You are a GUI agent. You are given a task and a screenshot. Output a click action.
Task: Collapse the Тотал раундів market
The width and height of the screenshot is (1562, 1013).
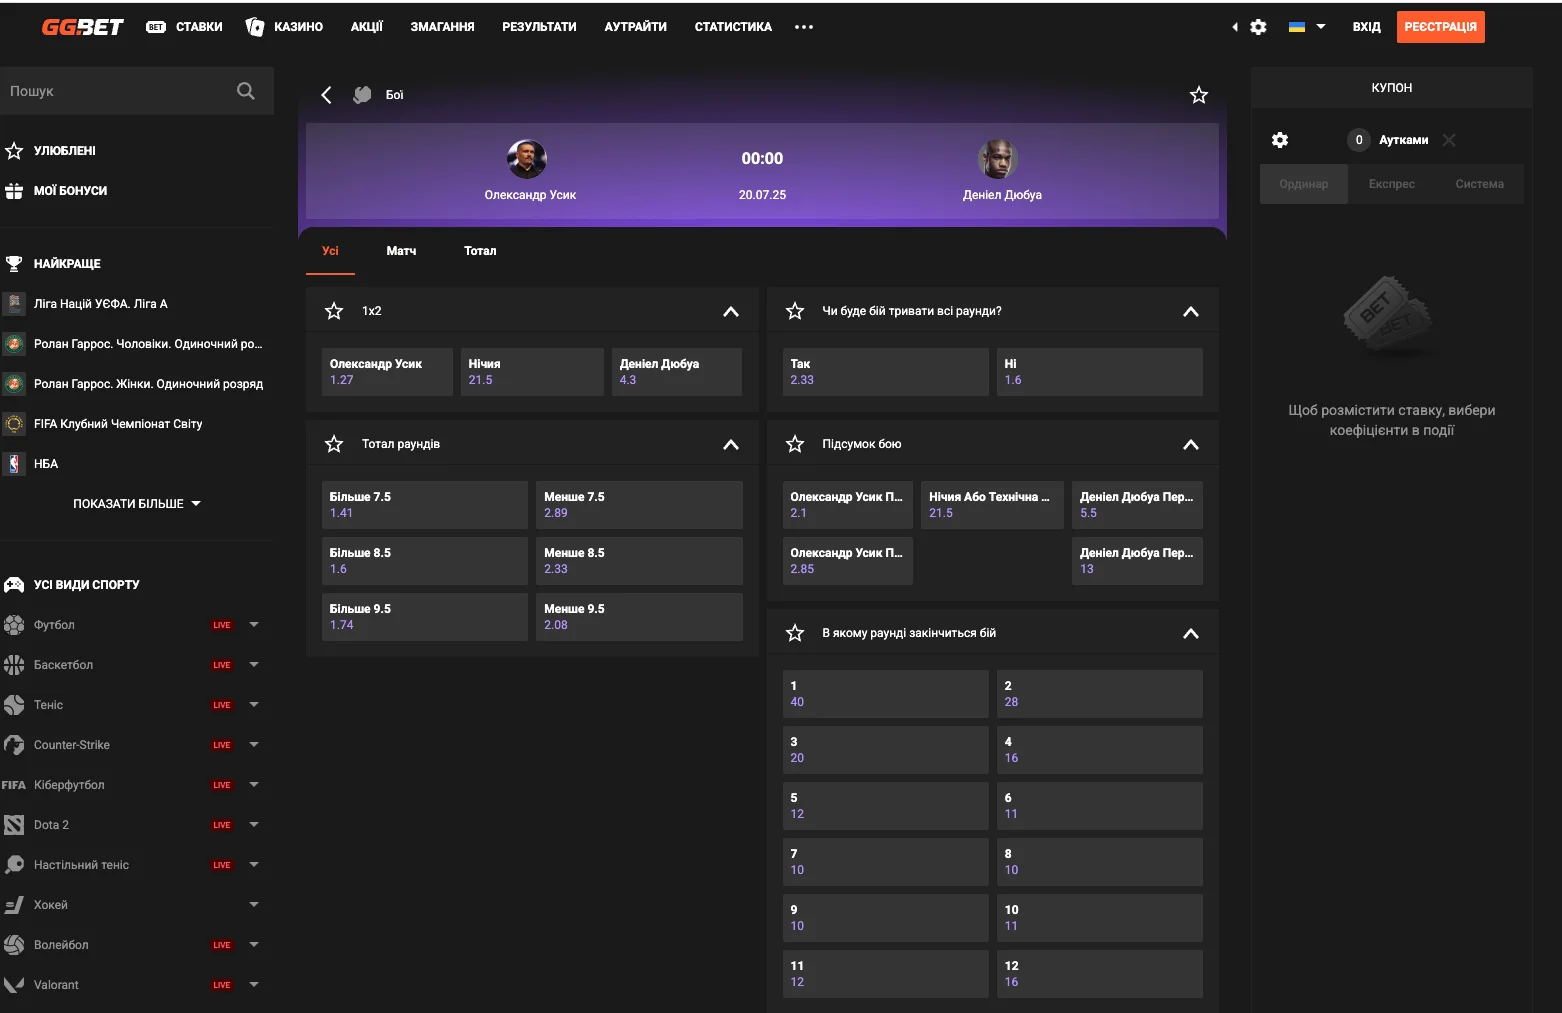click(731, 444)
